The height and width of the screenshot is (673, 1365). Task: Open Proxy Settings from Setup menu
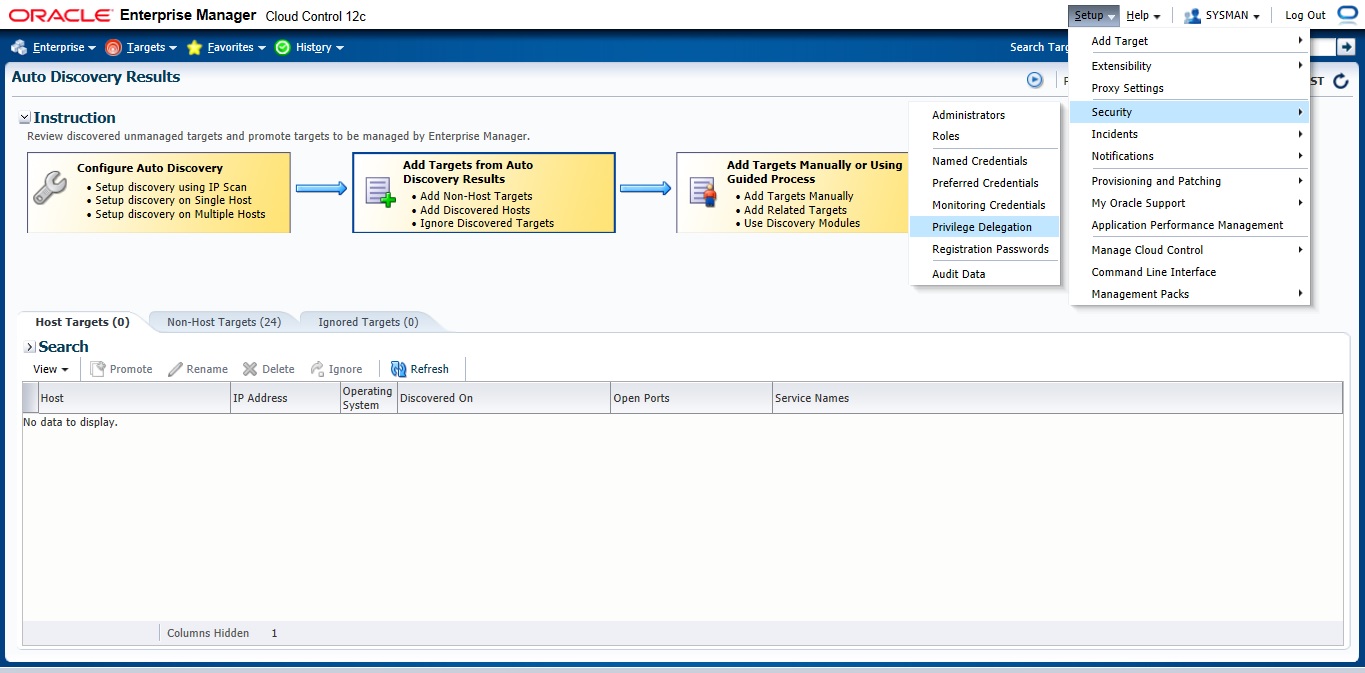pyautogui.click(x=1127, y=88)
